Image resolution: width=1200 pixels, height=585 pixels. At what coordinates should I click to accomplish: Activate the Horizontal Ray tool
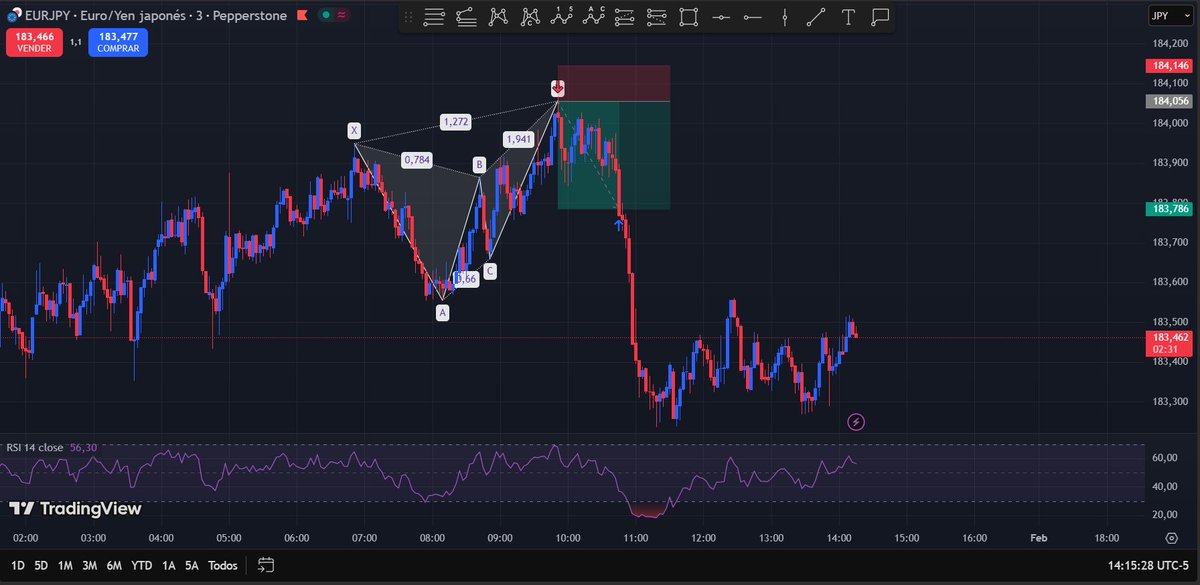(x=752, y=17)
